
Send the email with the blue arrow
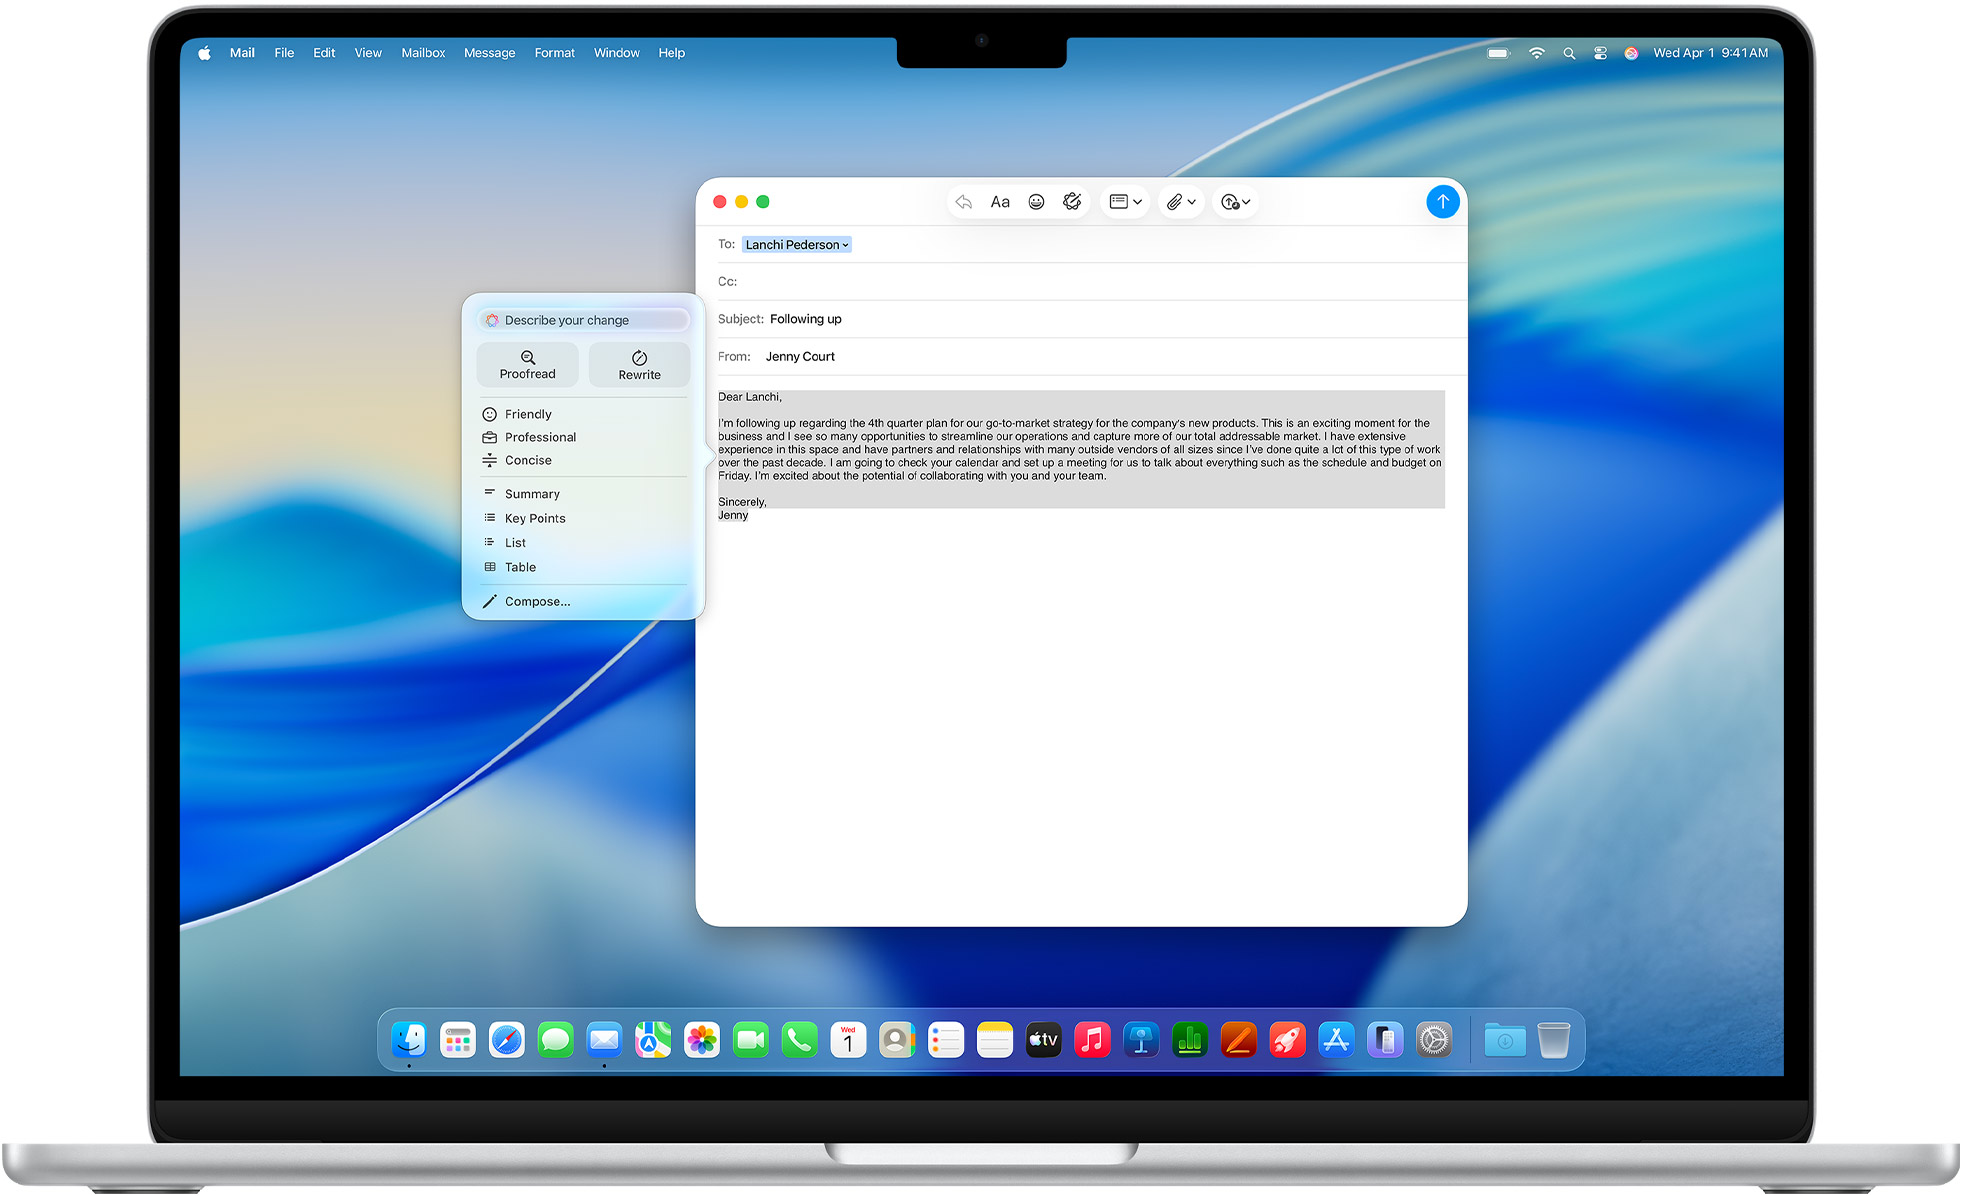coord(1443,201)
